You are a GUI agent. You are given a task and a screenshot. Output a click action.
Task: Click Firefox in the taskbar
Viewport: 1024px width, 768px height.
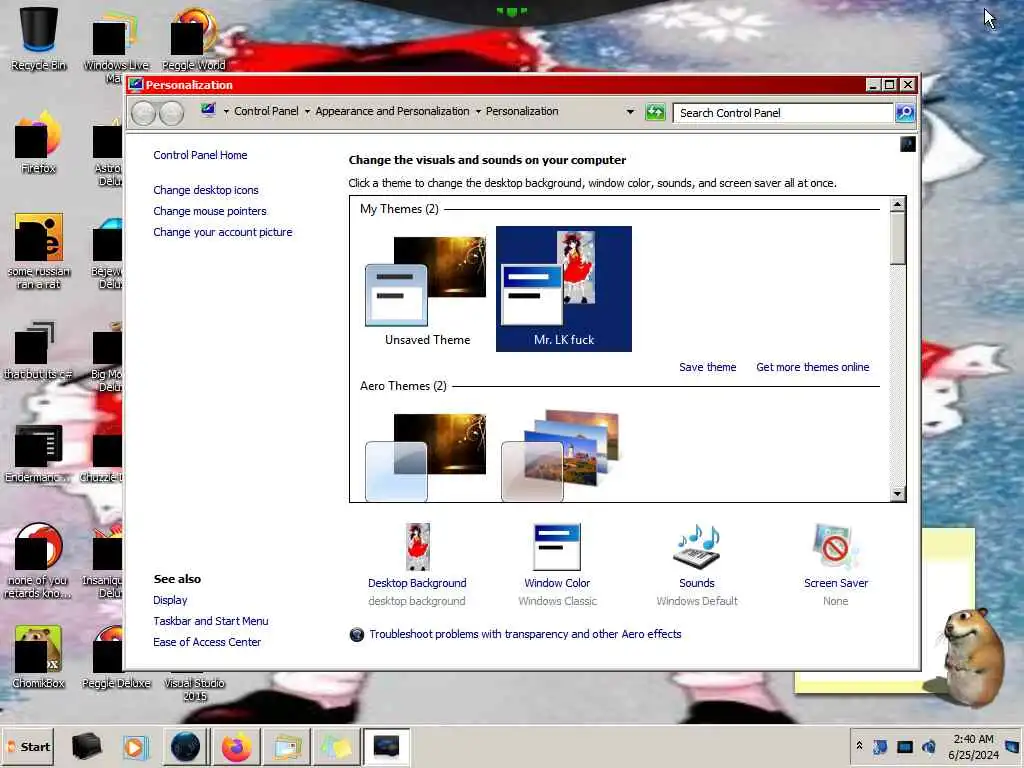[236, 746]
